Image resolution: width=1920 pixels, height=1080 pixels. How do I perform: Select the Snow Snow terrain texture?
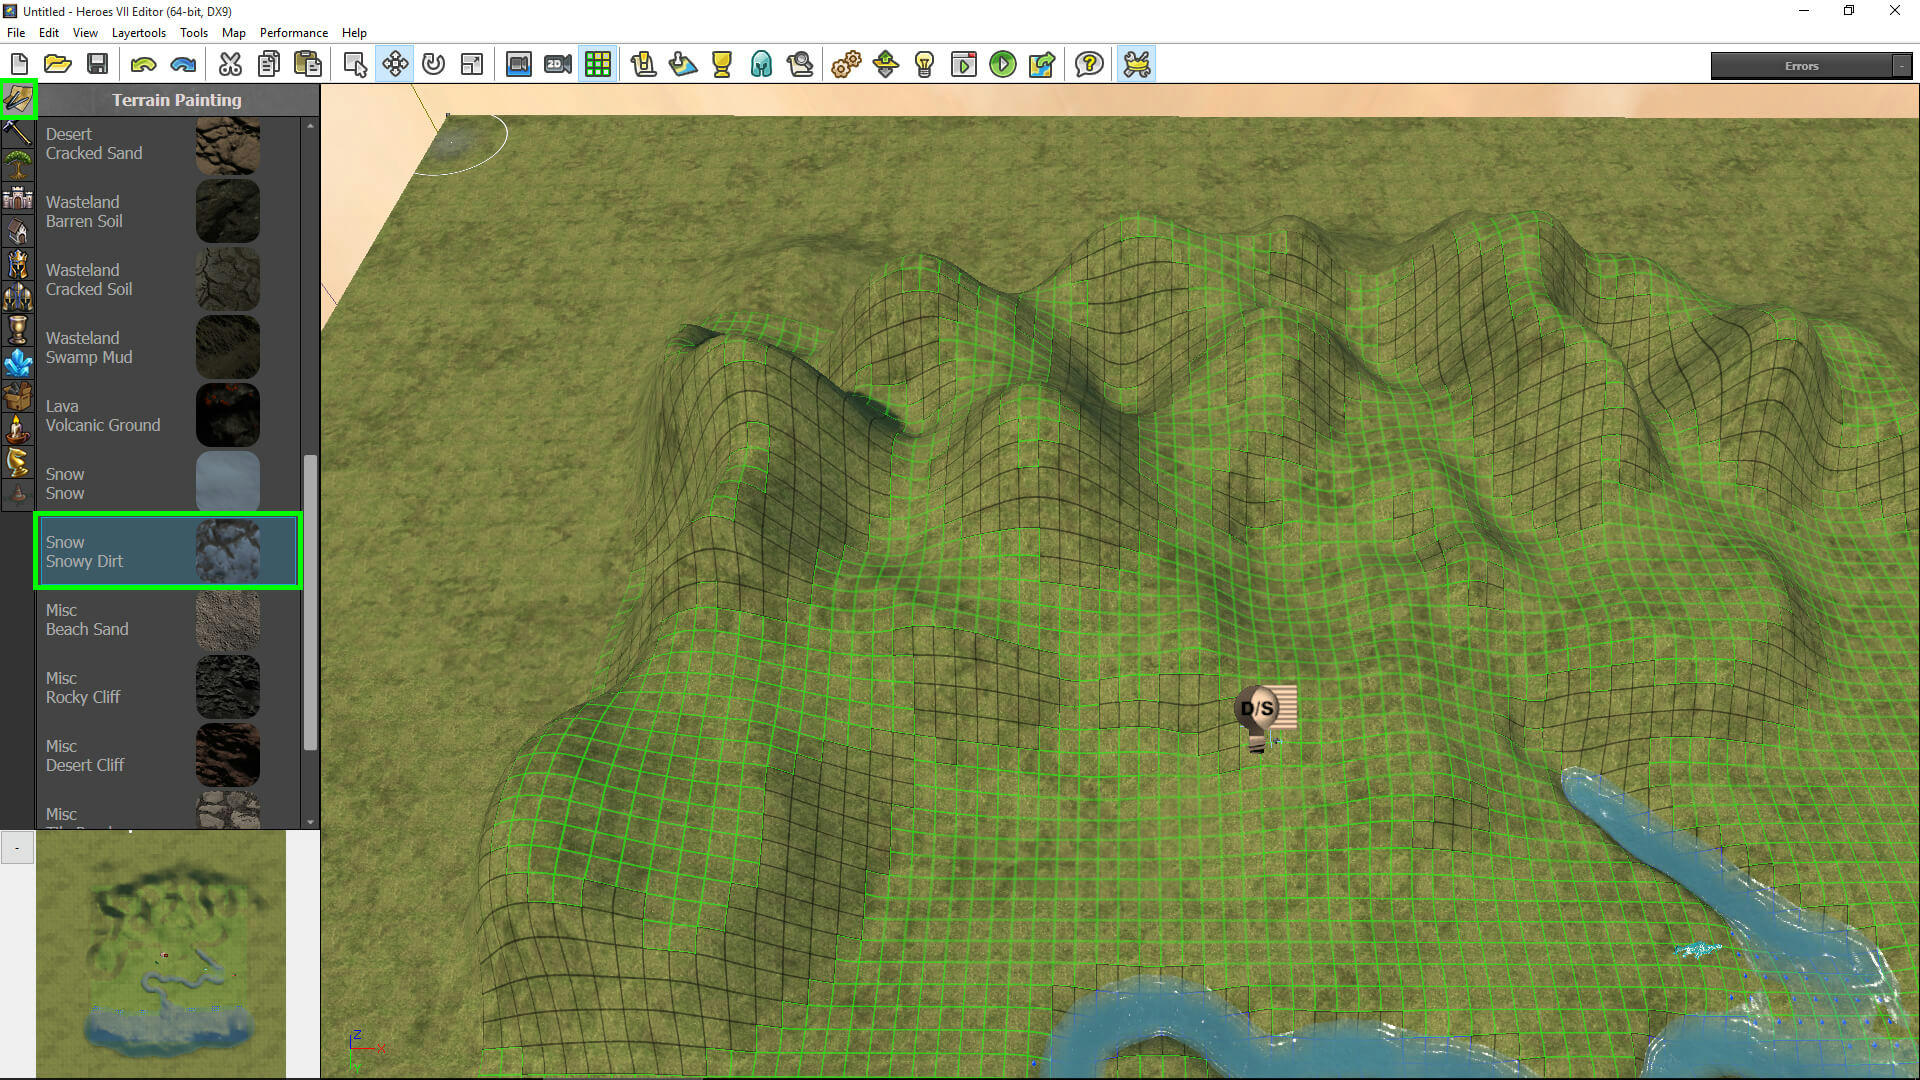[168, 483]
